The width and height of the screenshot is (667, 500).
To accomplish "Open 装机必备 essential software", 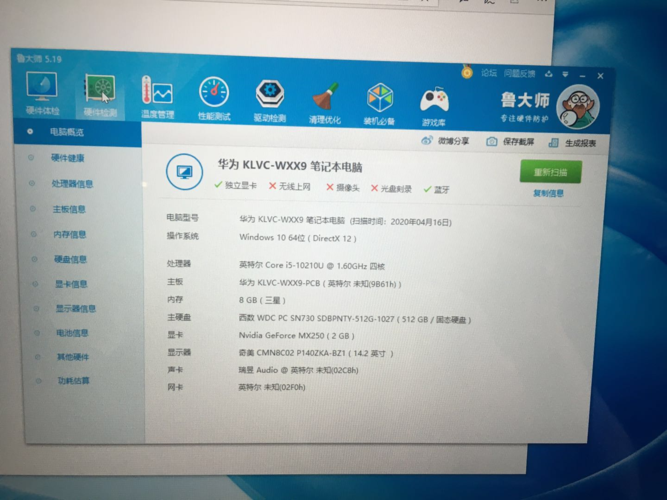I will 379,104.
